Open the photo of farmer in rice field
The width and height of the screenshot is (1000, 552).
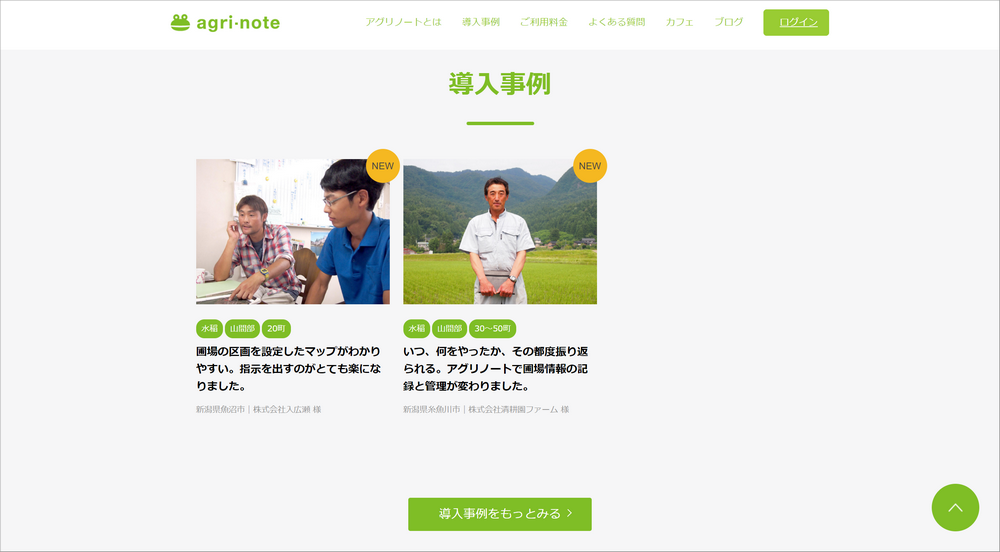500,231
